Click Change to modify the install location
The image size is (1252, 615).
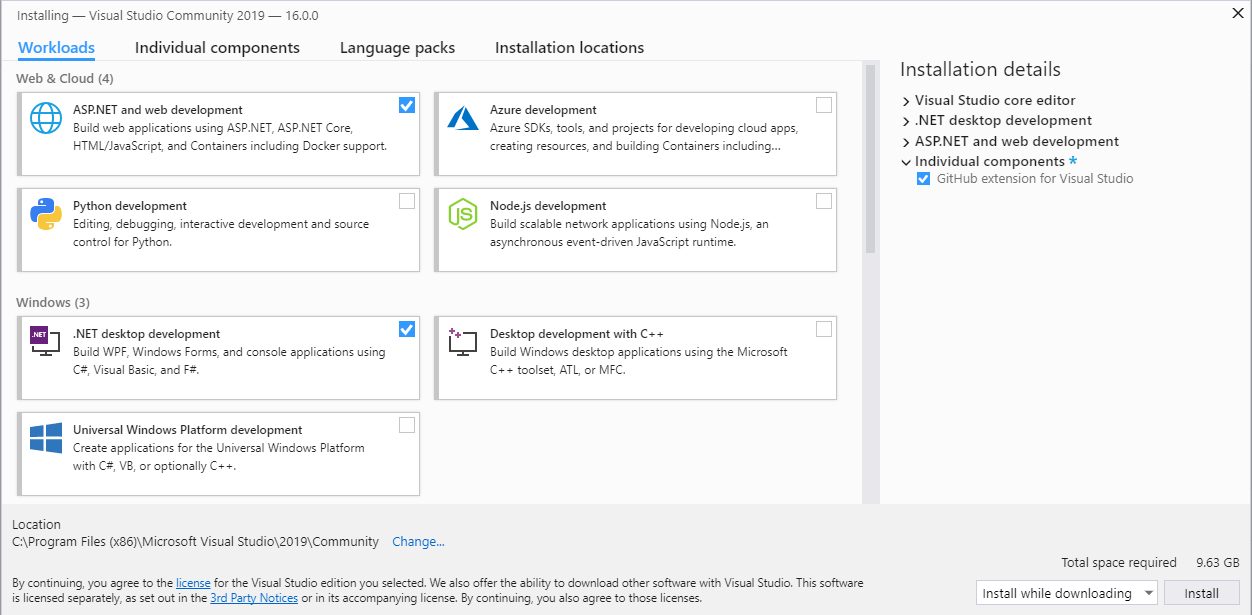tap(418, 541)
